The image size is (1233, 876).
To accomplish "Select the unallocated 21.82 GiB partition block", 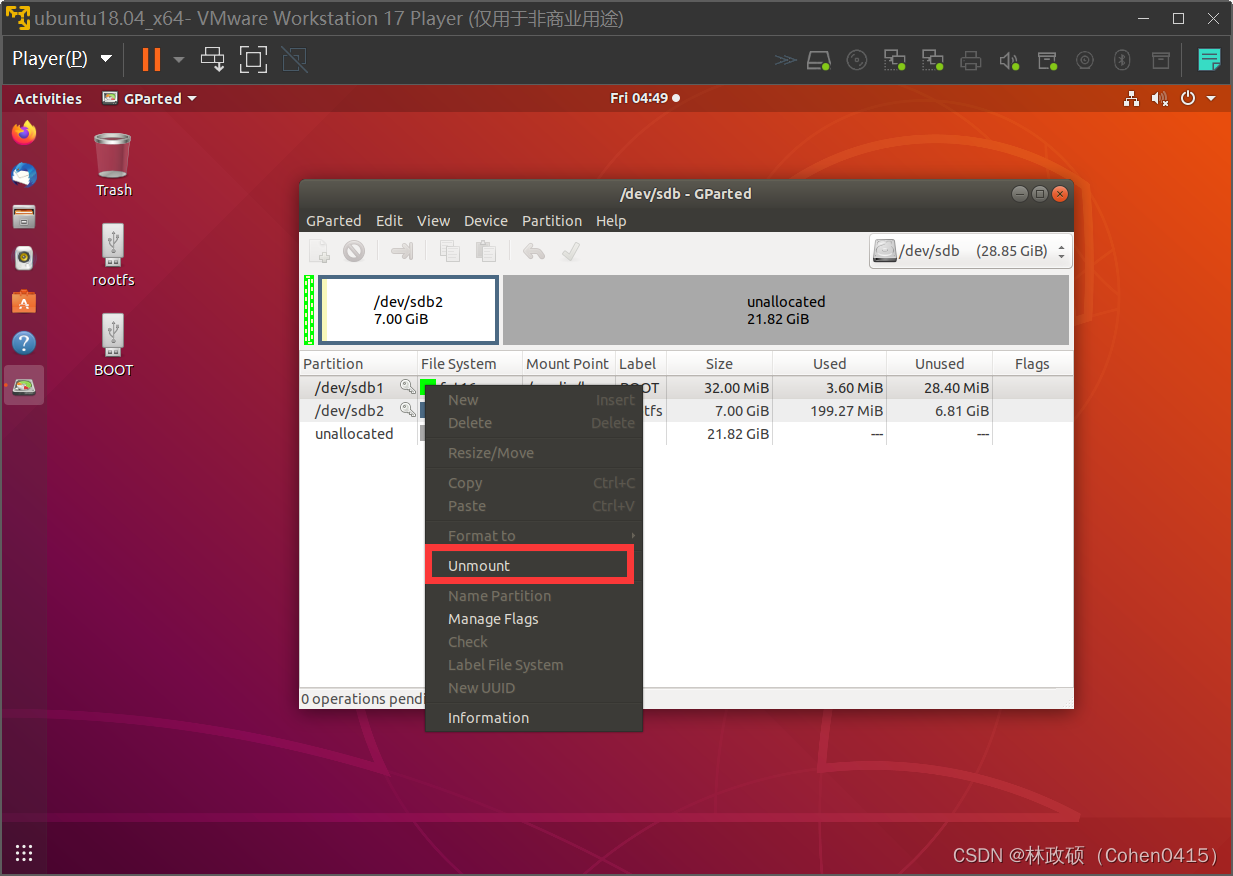I will pos(786,310).
